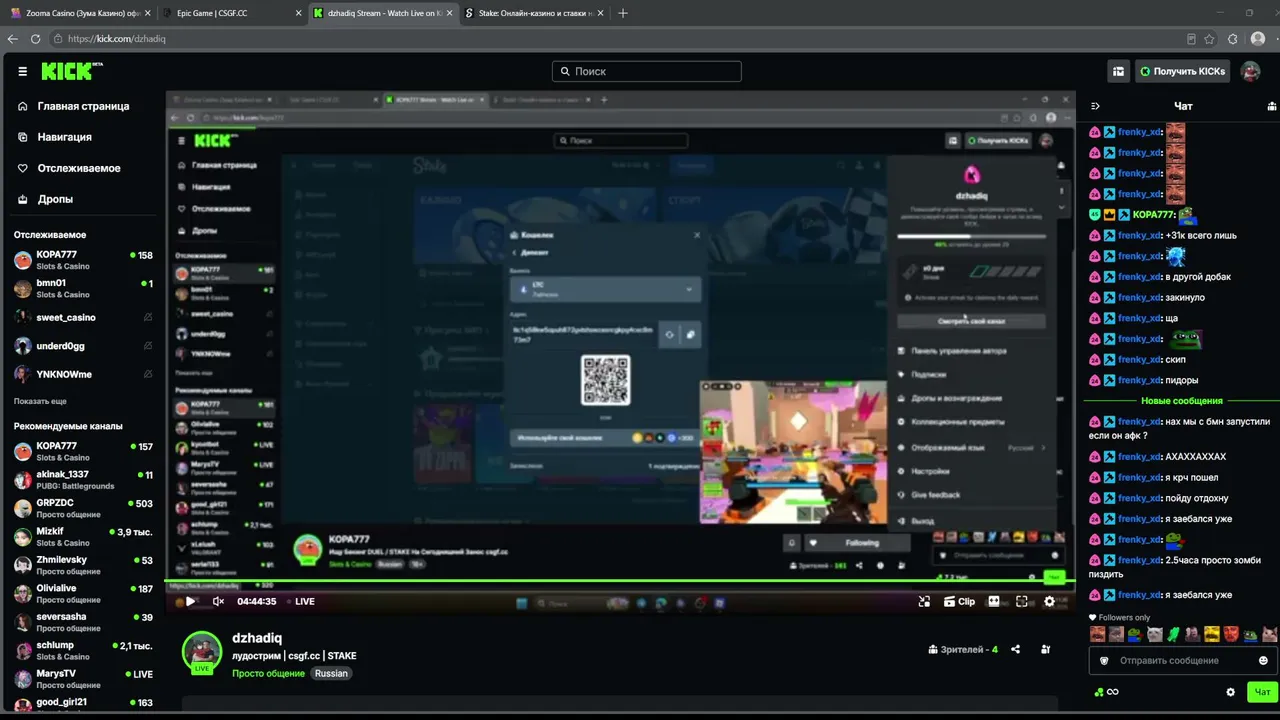Click the first quick emote in chat

pyautogui.click(x=1098, y=634)
